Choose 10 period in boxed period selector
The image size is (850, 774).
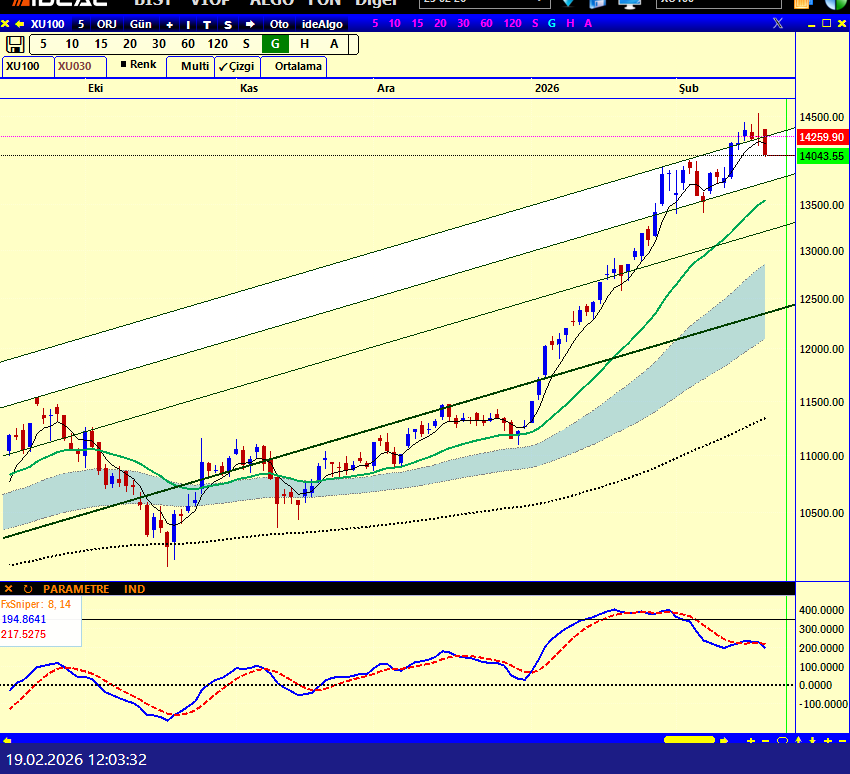72,44
